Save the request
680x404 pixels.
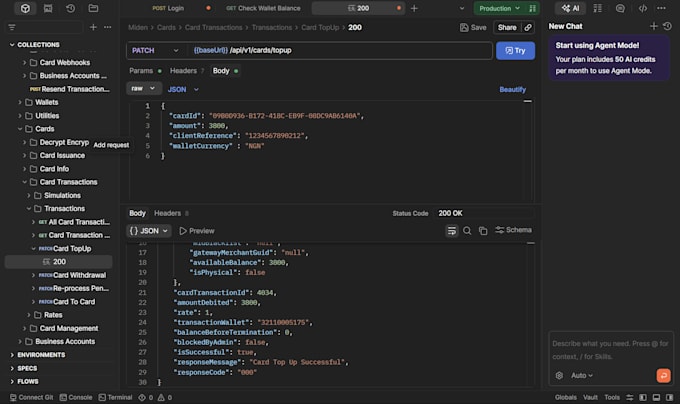(x=473, y=28)
